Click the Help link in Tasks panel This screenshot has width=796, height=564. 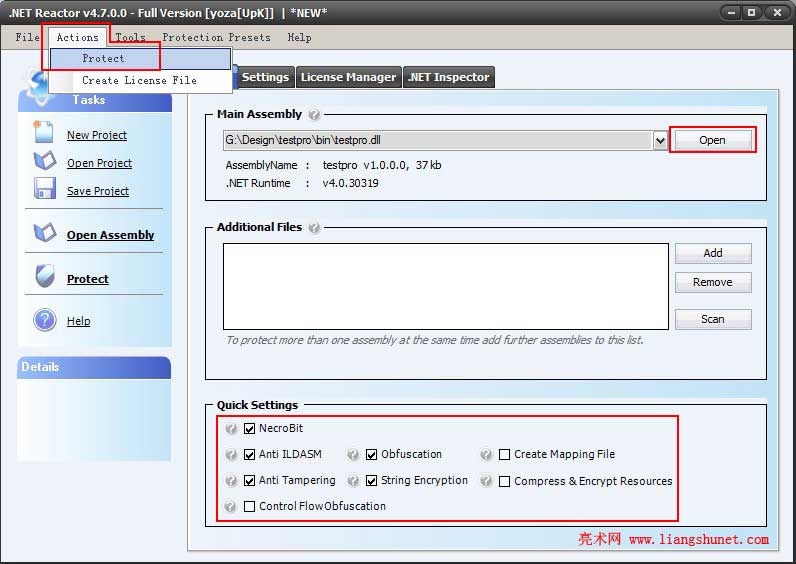pyautogui.click(x=79, y=321)
